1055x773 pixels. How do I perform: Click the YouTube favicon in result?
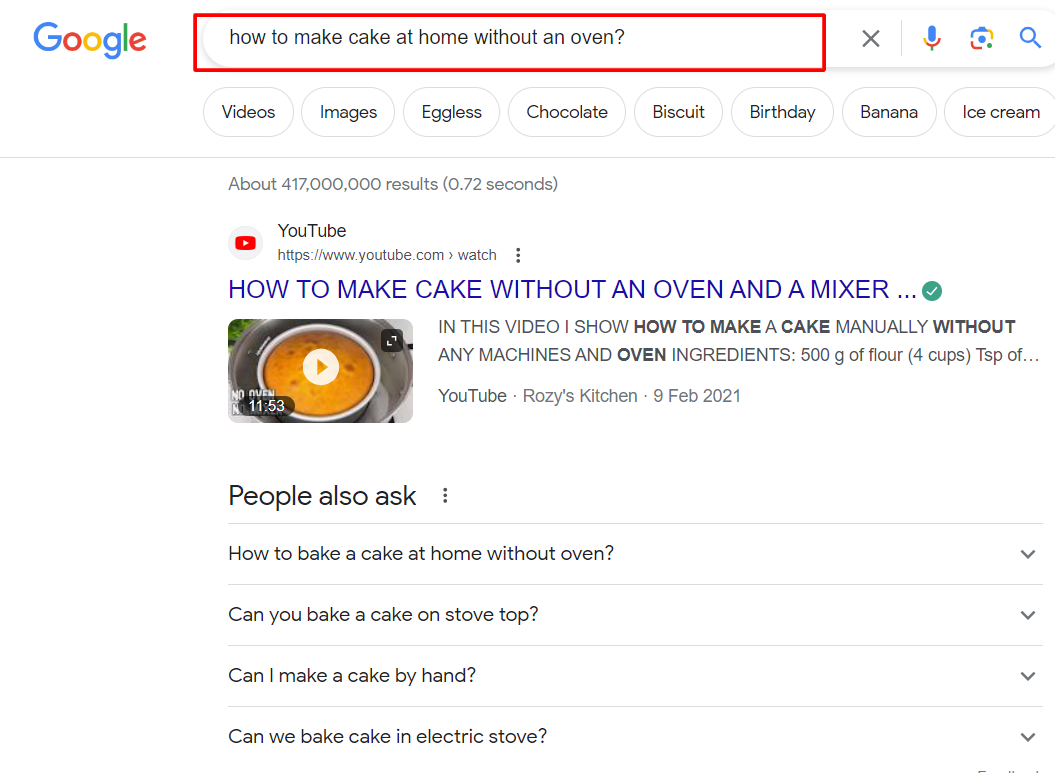pos(245,243)
